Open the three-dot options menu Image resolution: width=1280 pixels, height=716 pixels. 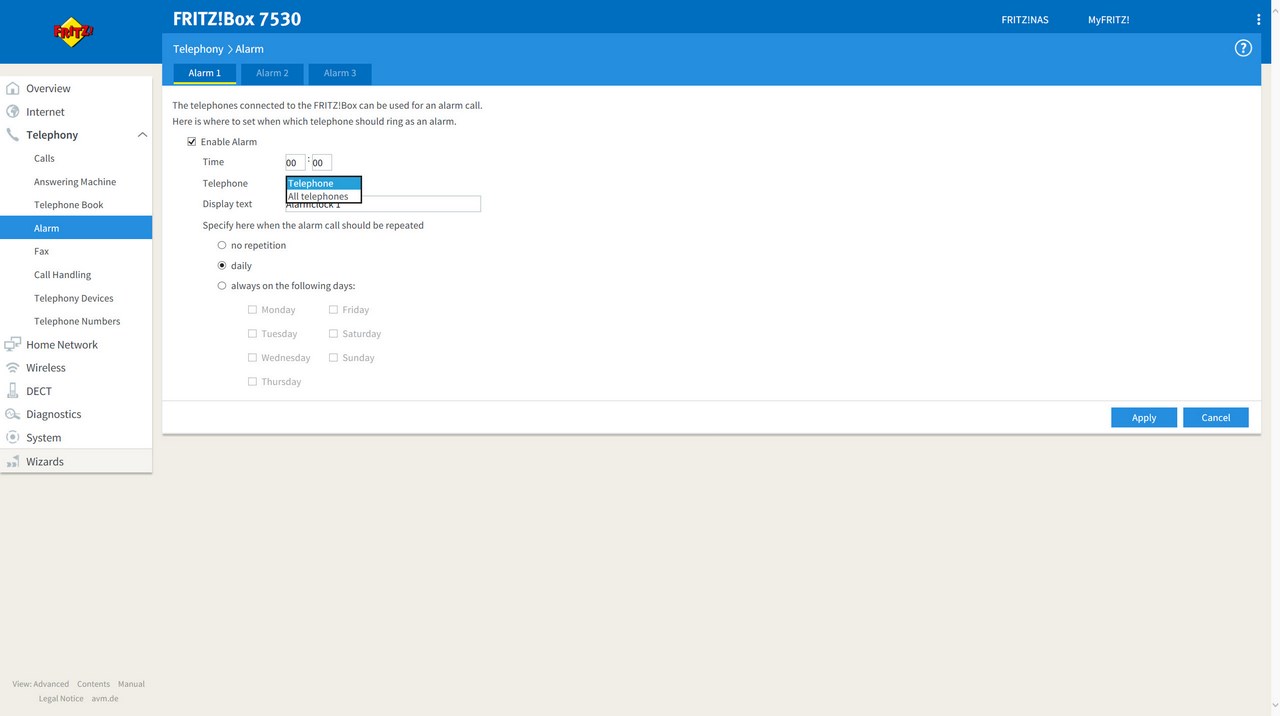pos(1259,19)
